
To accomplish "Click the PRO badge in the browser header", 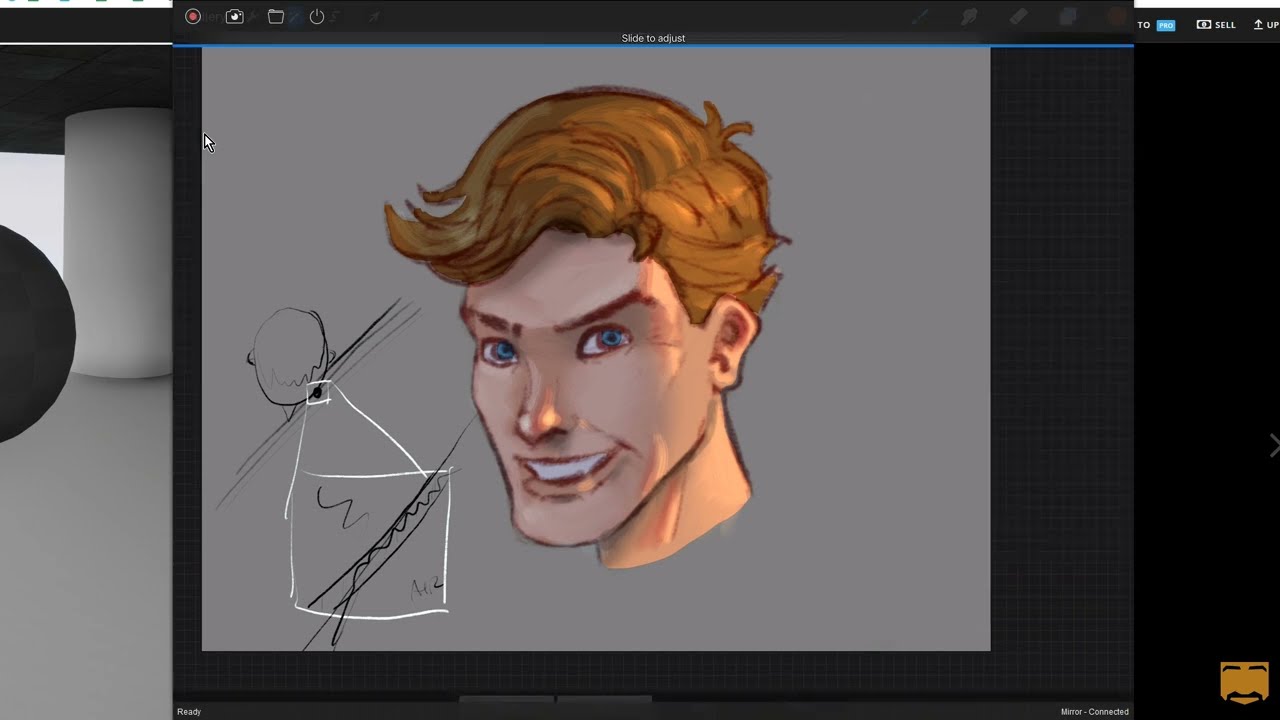I will click(x=1166, y=25).
